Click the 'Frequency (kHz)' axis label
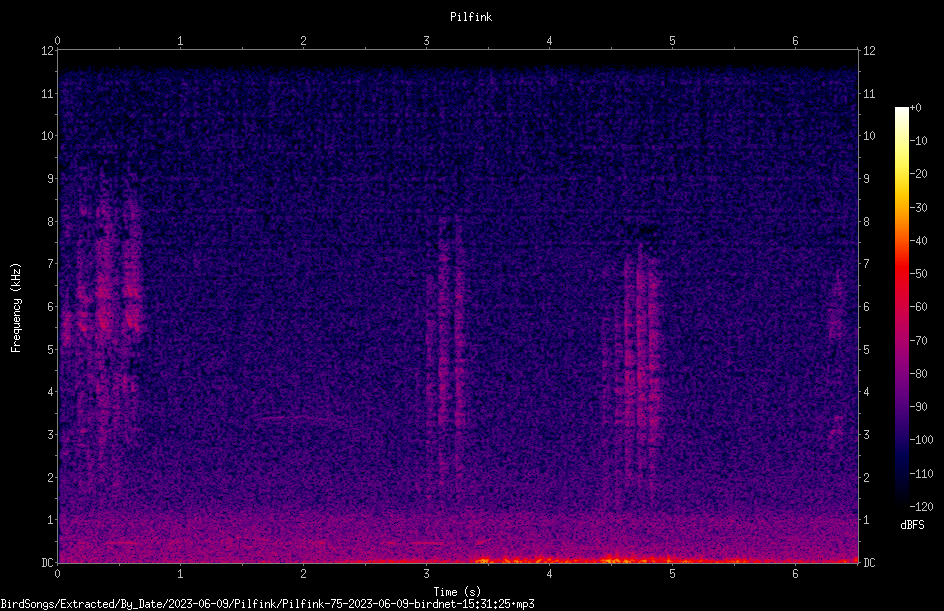Screen dimensions: 944x611 click(x=16, y=308)
